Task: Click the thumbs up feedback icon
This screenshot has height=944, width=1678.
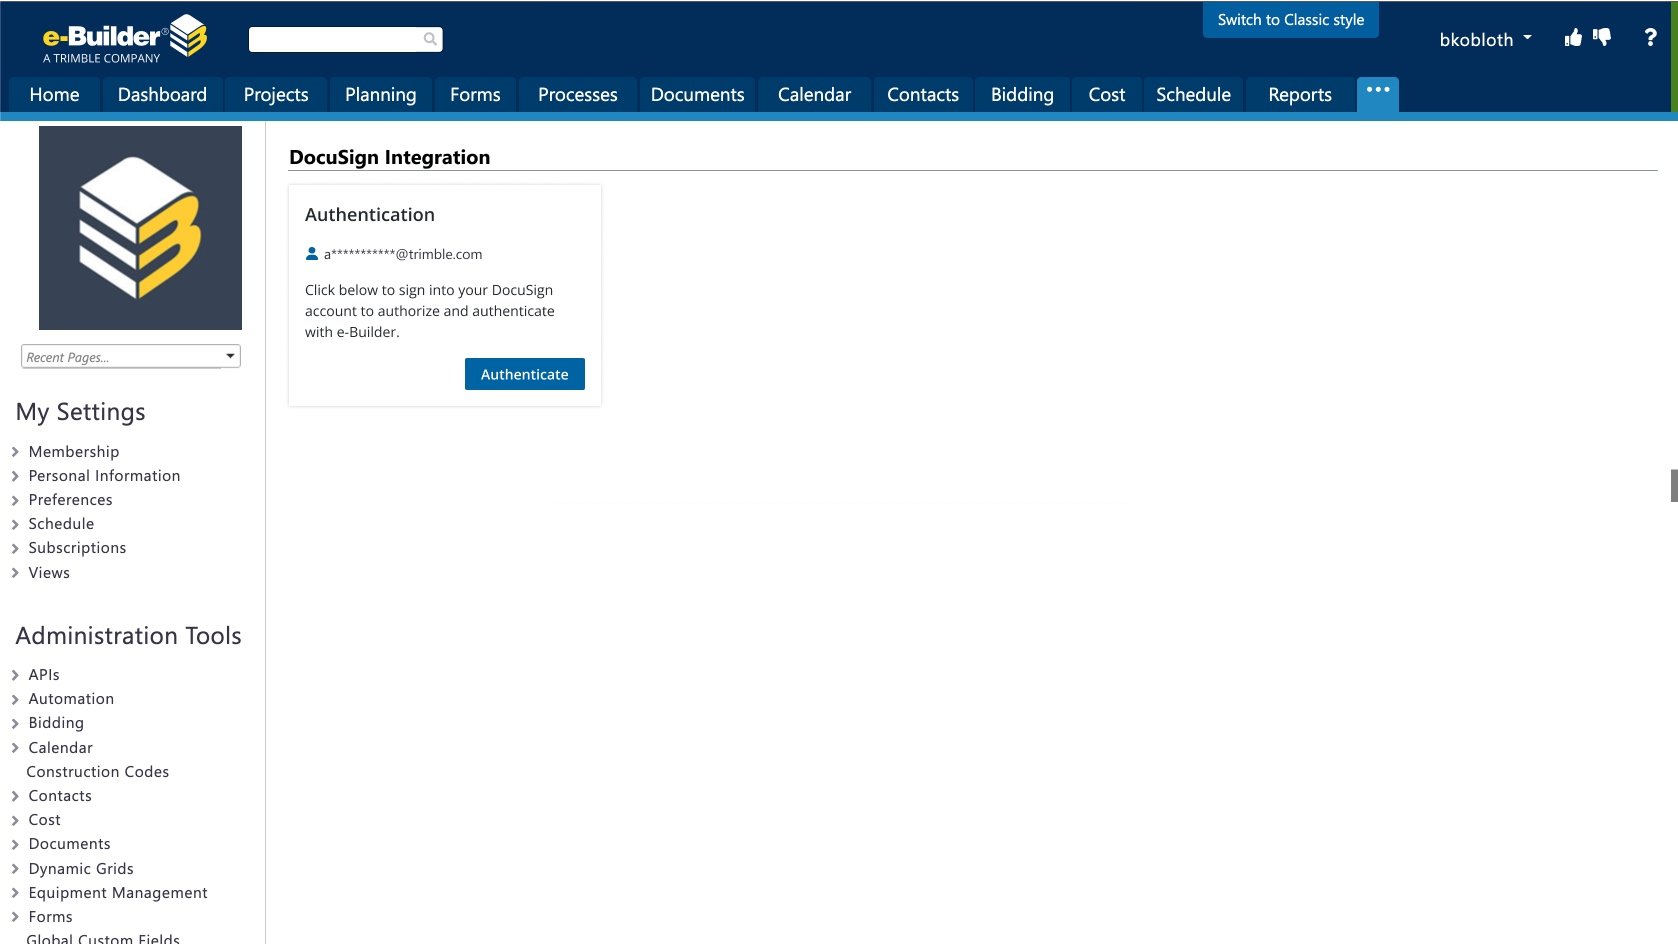Action: click(1573, 38)
